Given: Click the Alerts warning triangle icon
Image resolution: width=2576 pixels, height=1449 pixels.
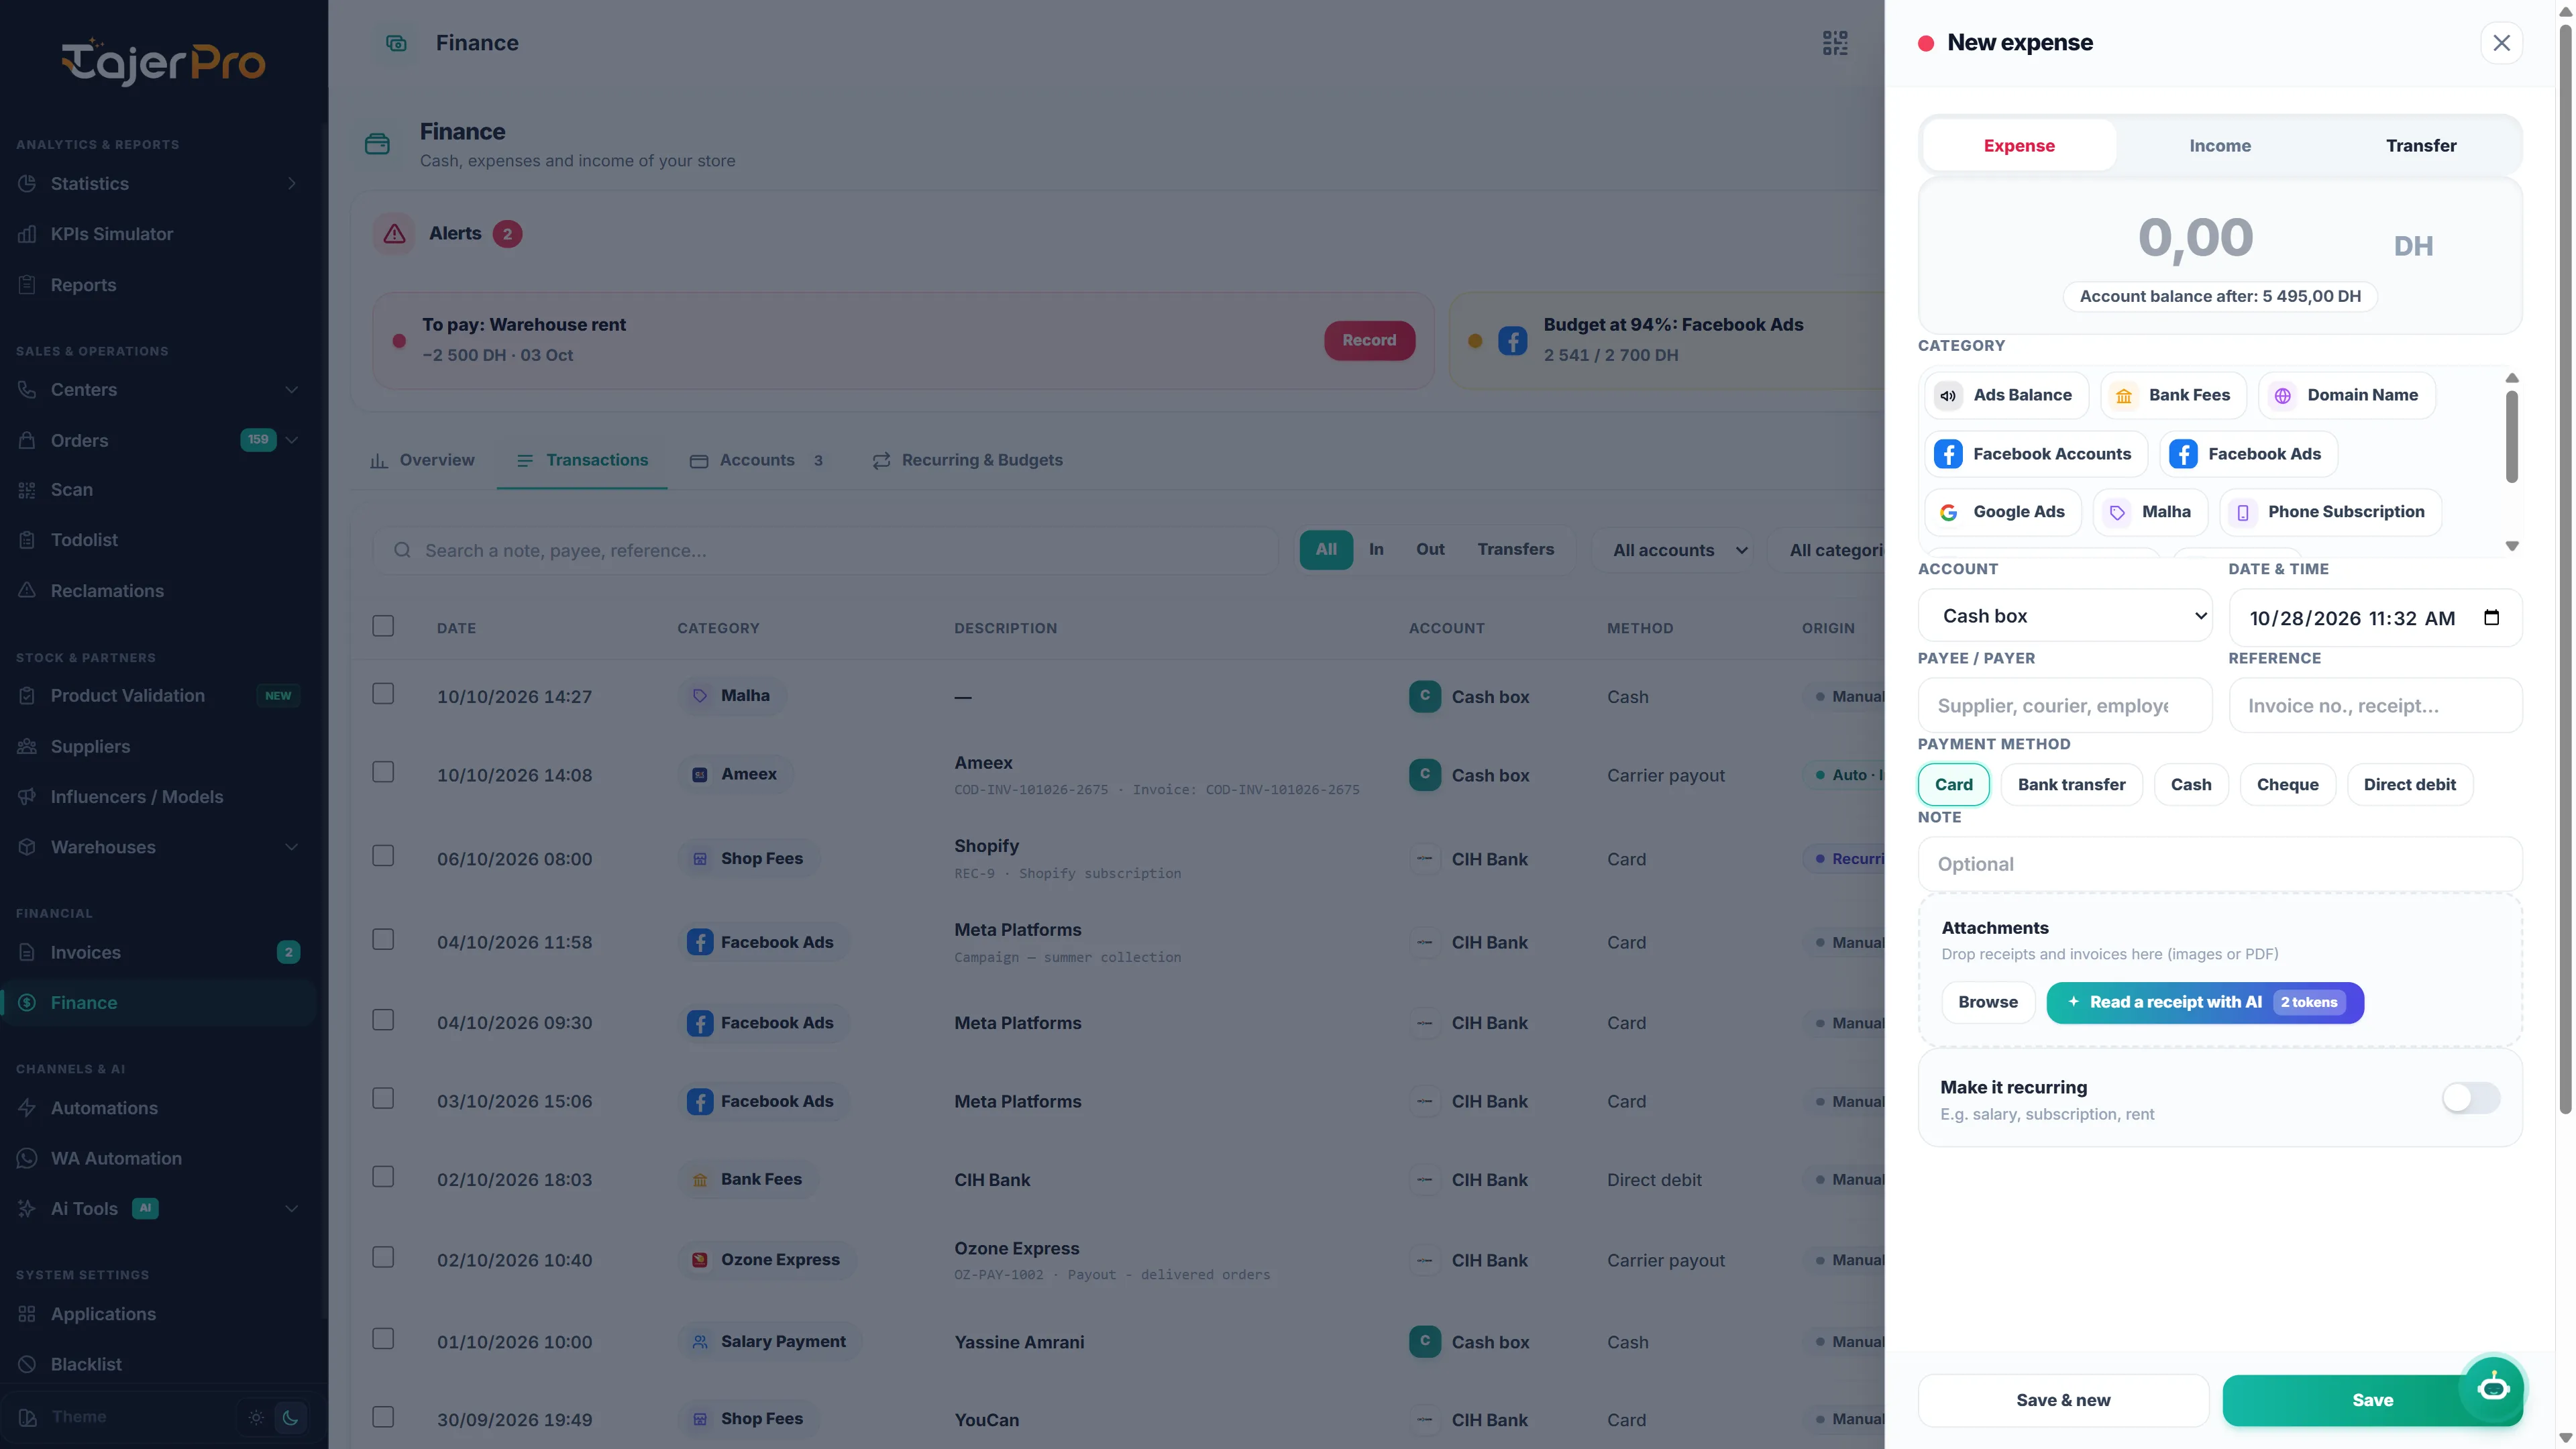Looking at the screenshot, I should click(394, 233).
